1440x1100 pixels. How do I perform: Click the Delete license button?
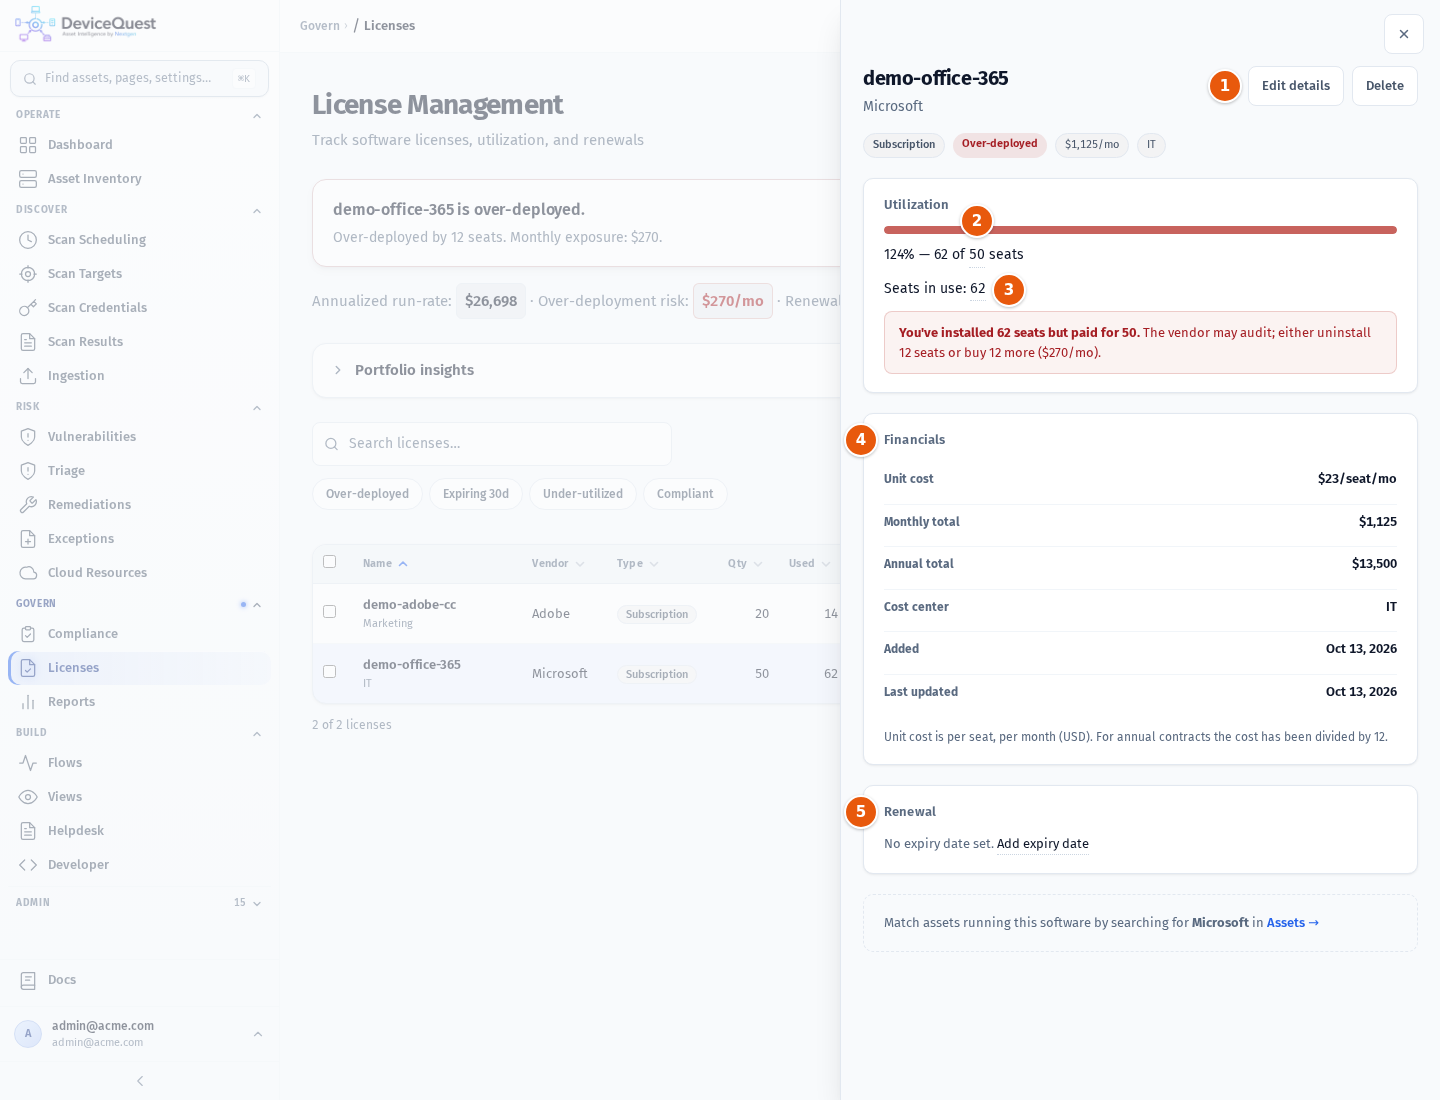[1385, 86]
